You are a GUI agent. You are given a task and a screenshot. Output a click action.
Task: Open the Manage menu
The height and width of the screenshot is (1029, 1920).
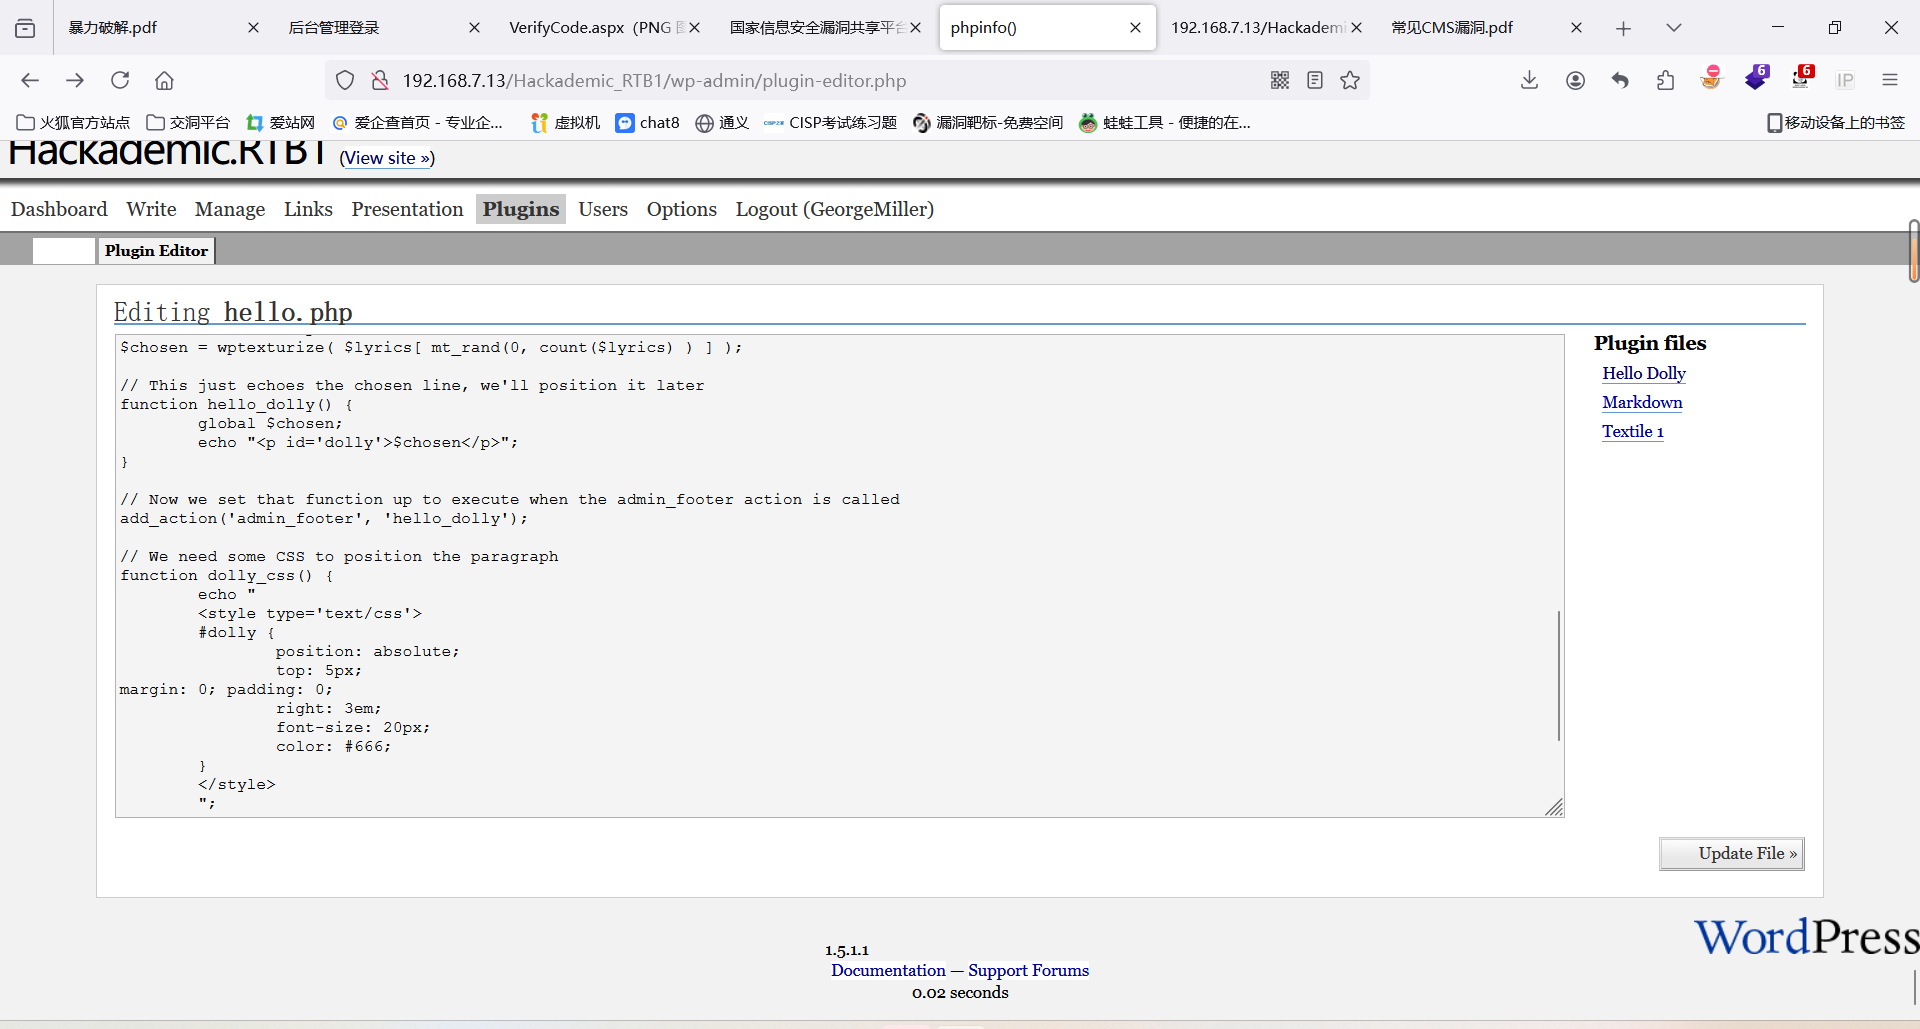[x=230, y=209]
